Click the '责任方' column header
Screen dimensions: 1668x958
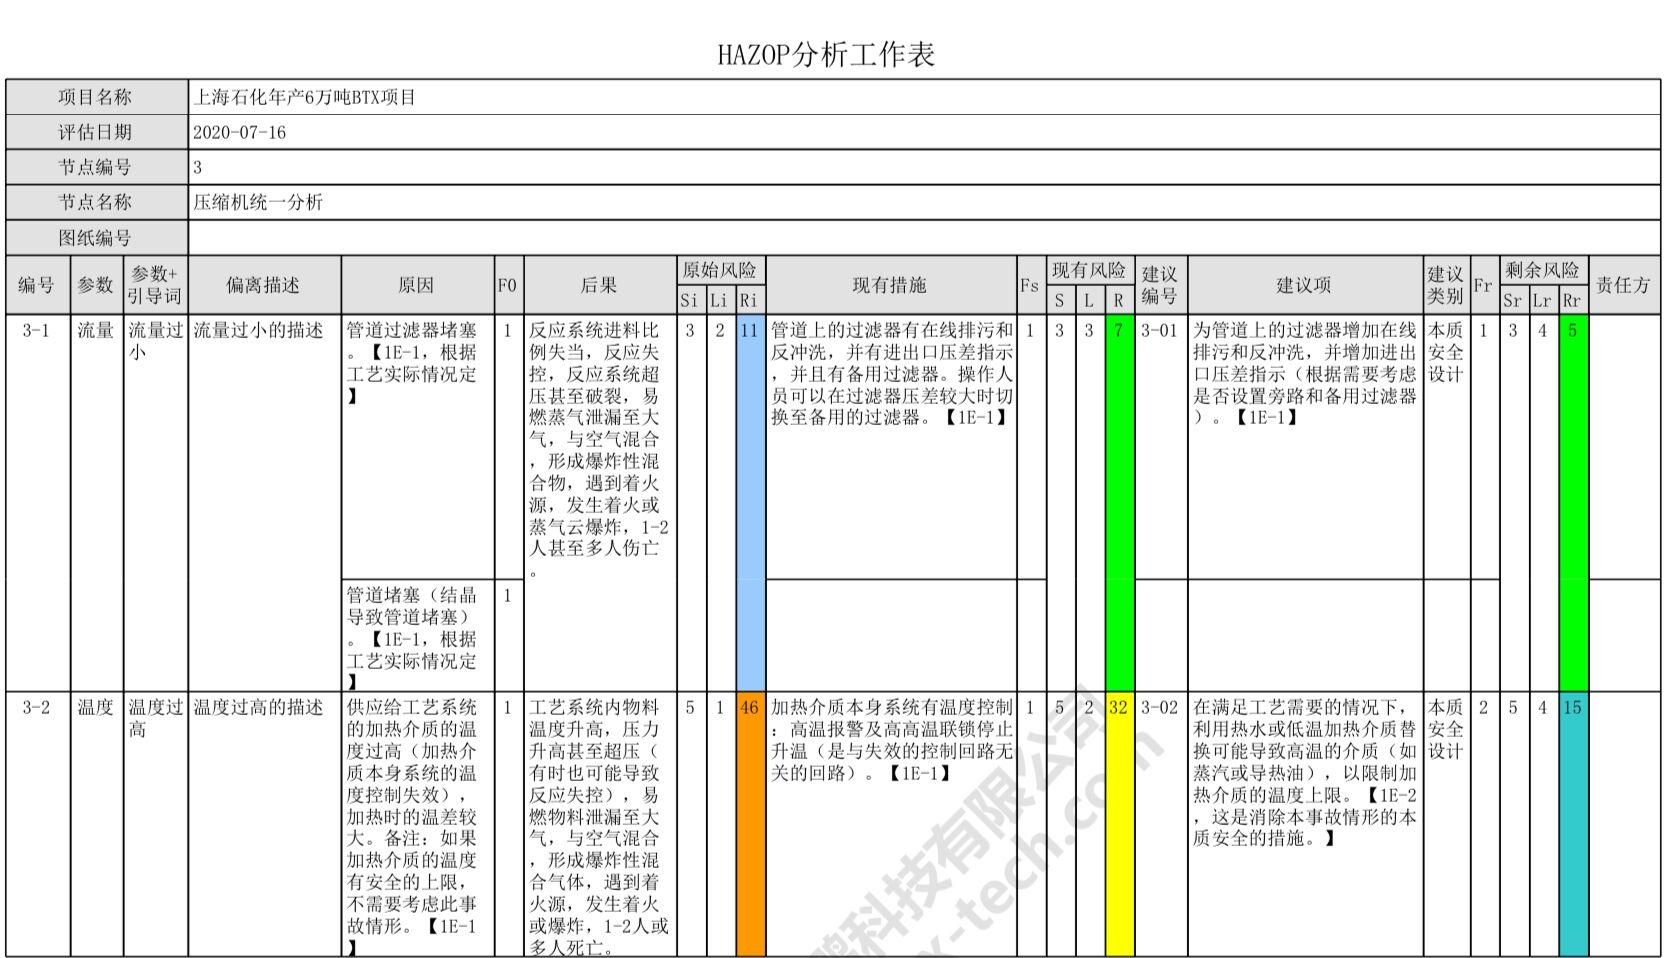pos(1624,285)
